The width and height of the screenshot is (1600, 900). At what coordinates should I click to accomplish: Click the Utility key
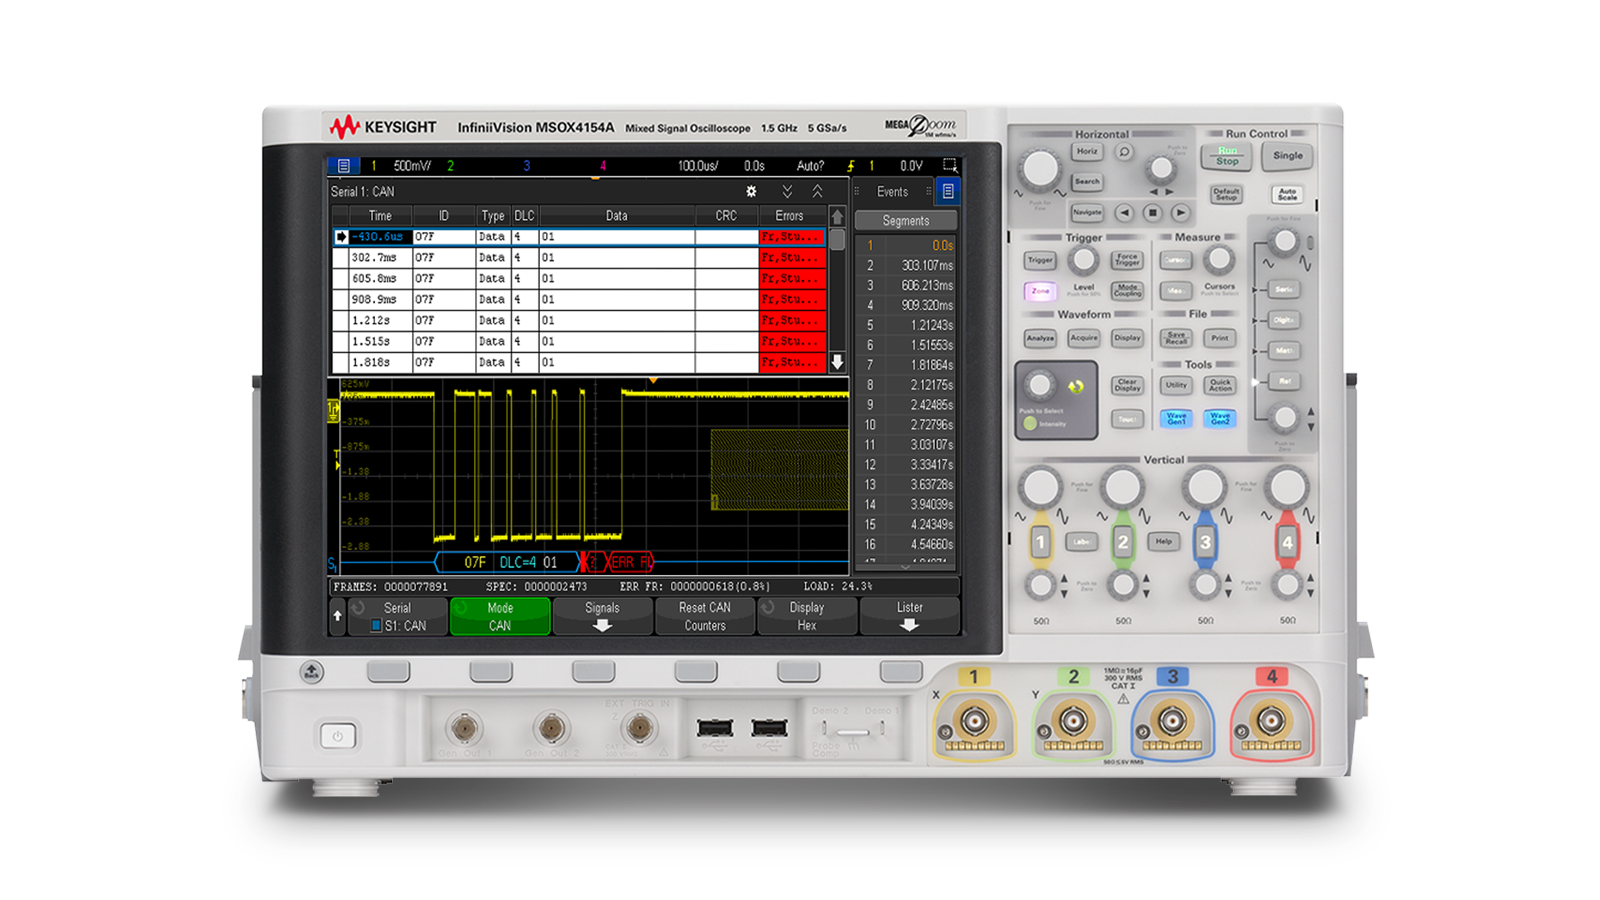tap(1176, 385)
